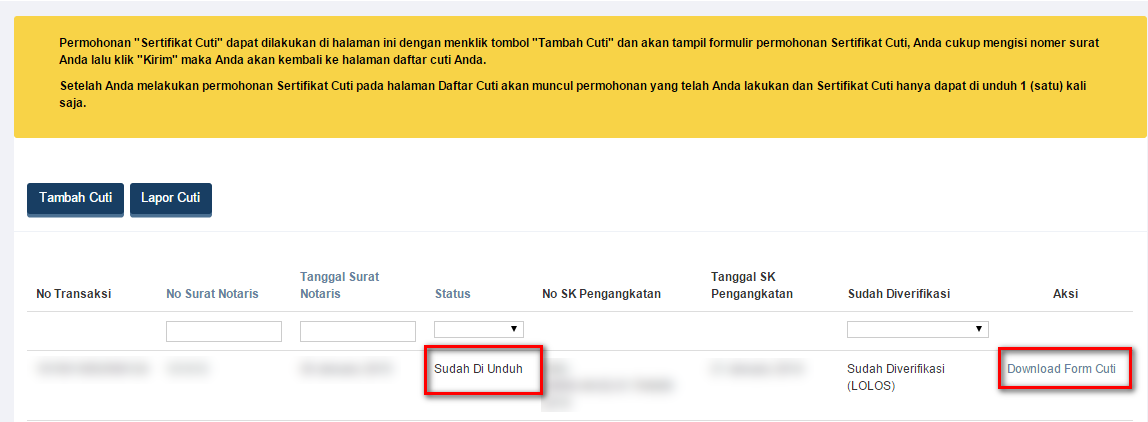Image resolution: width=1148 pixels, height=422 pixels.
Task: Click the Sudah Di Unduh status cell
Action: click(478, 369)
